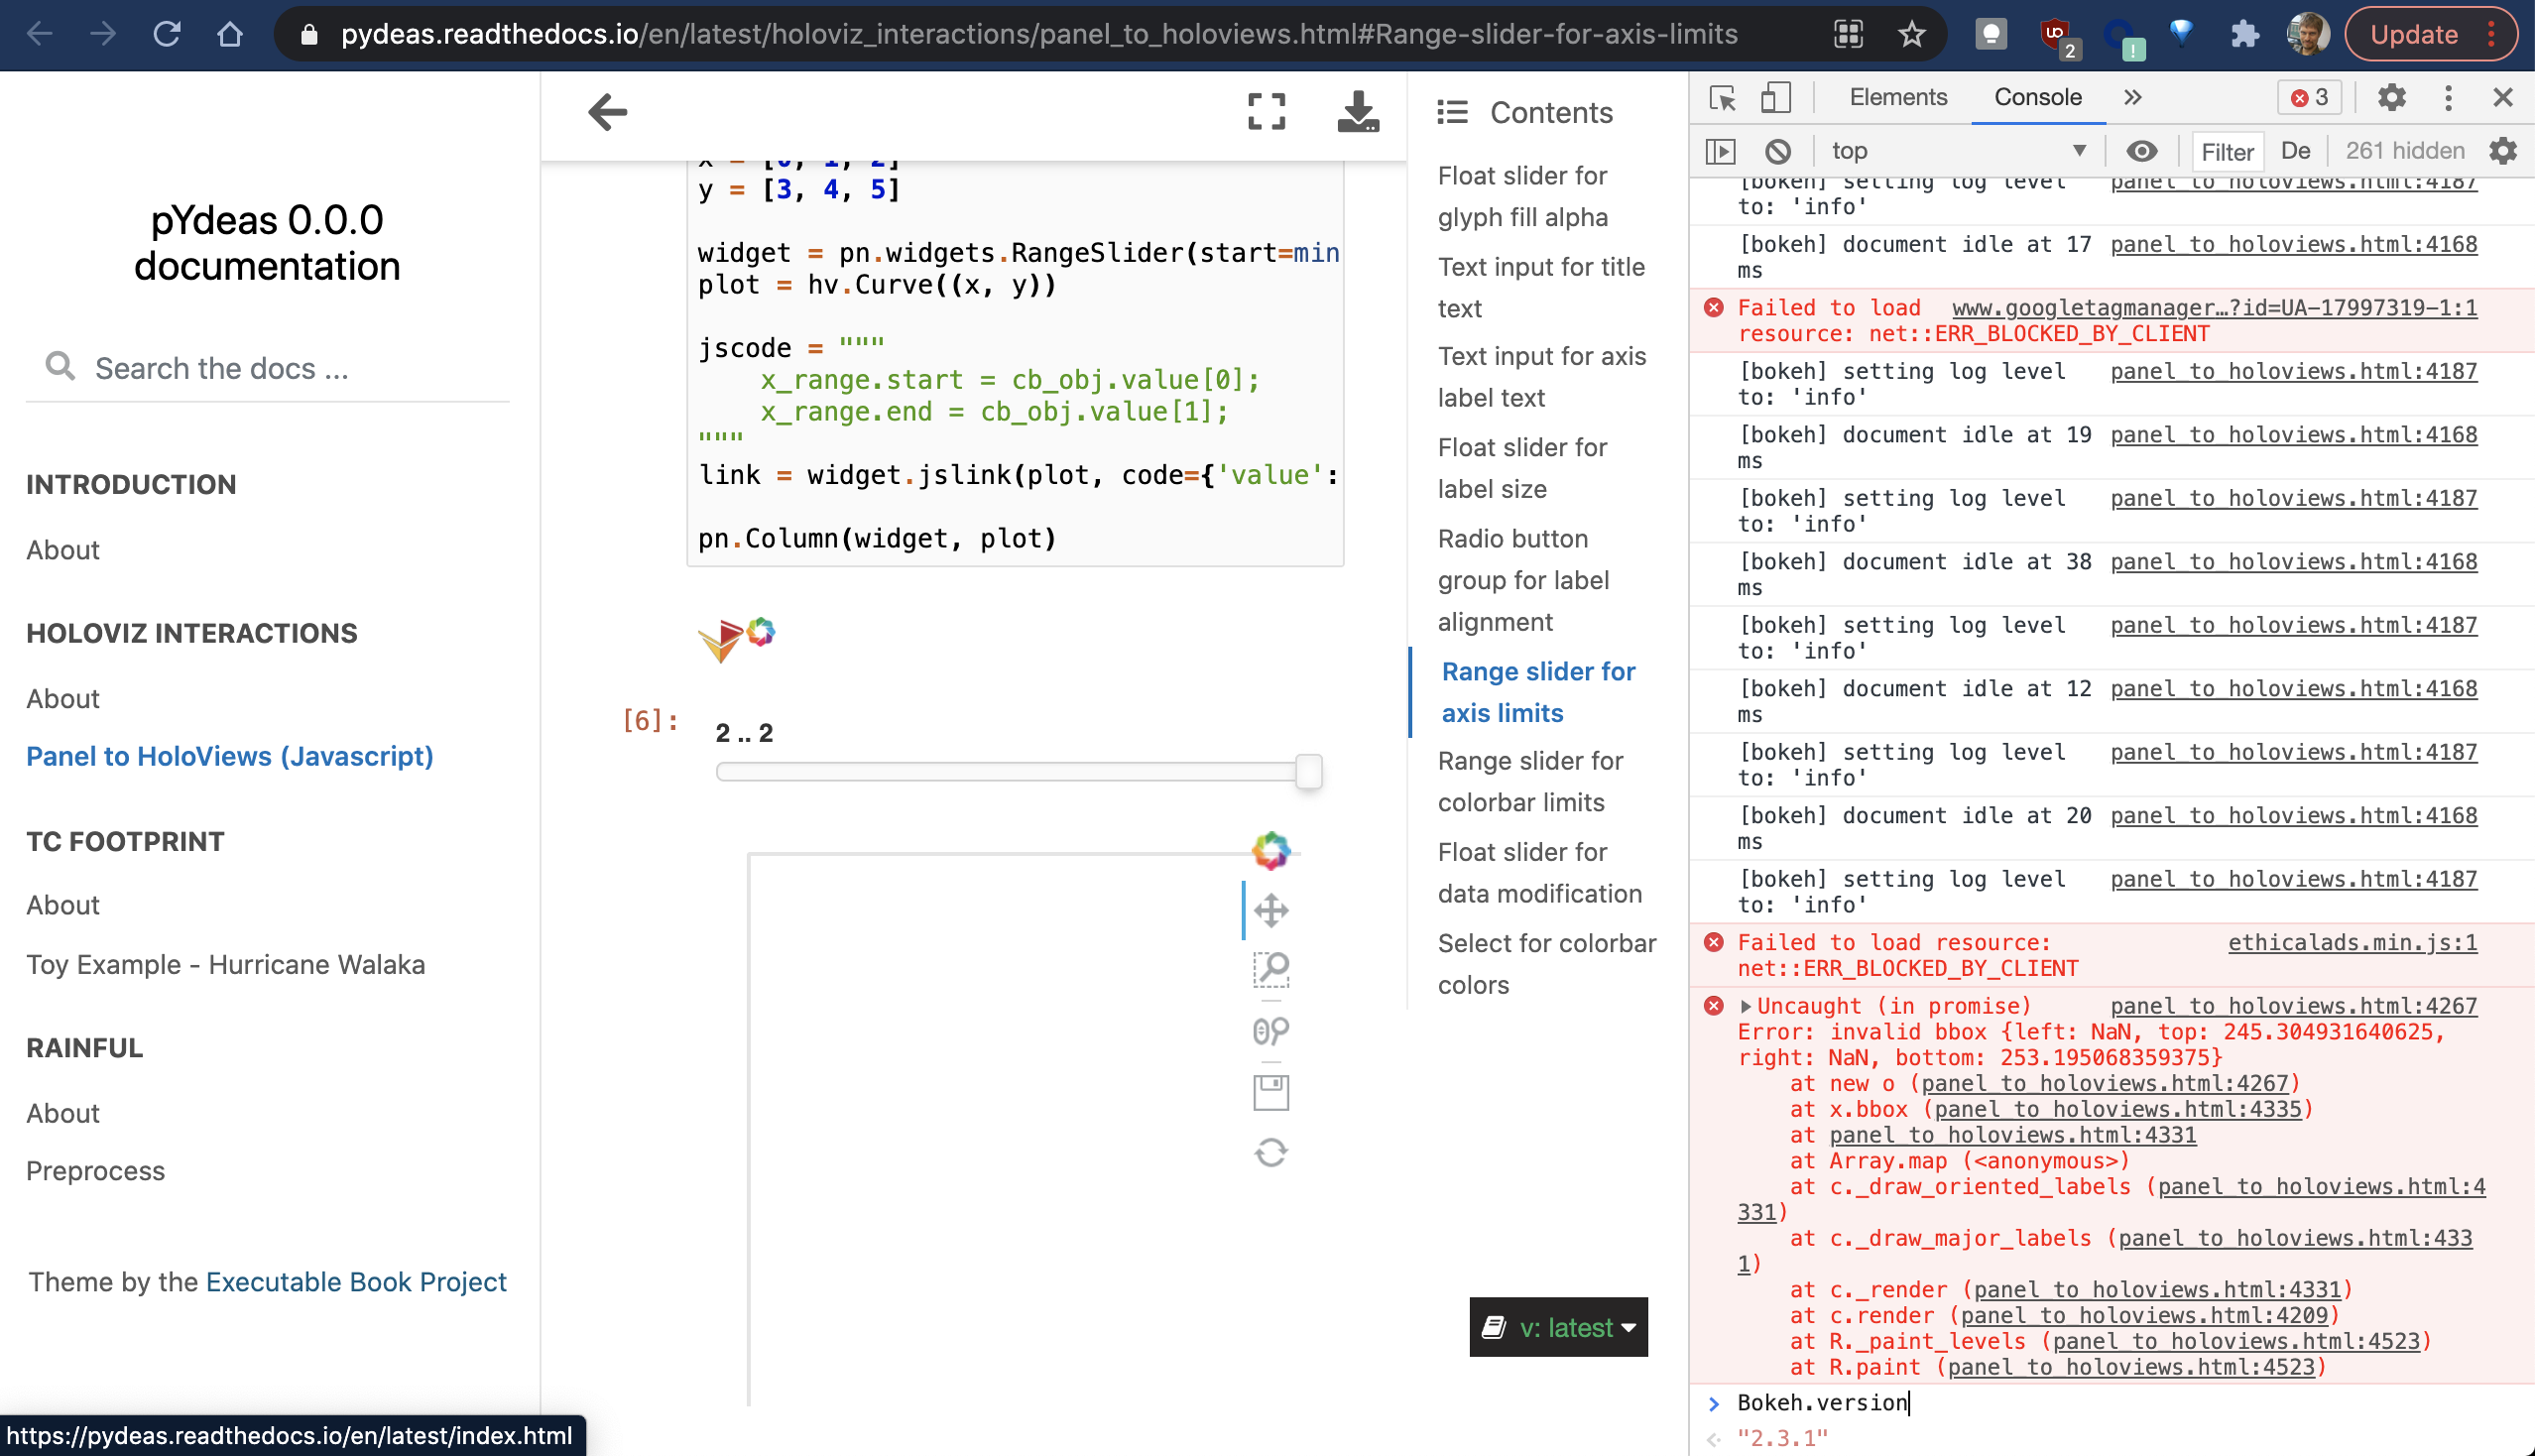The width and height of the screenshot is (2535, 1456).
Task: Switch to the Console tab
Action: click(x=2037, y=97)
